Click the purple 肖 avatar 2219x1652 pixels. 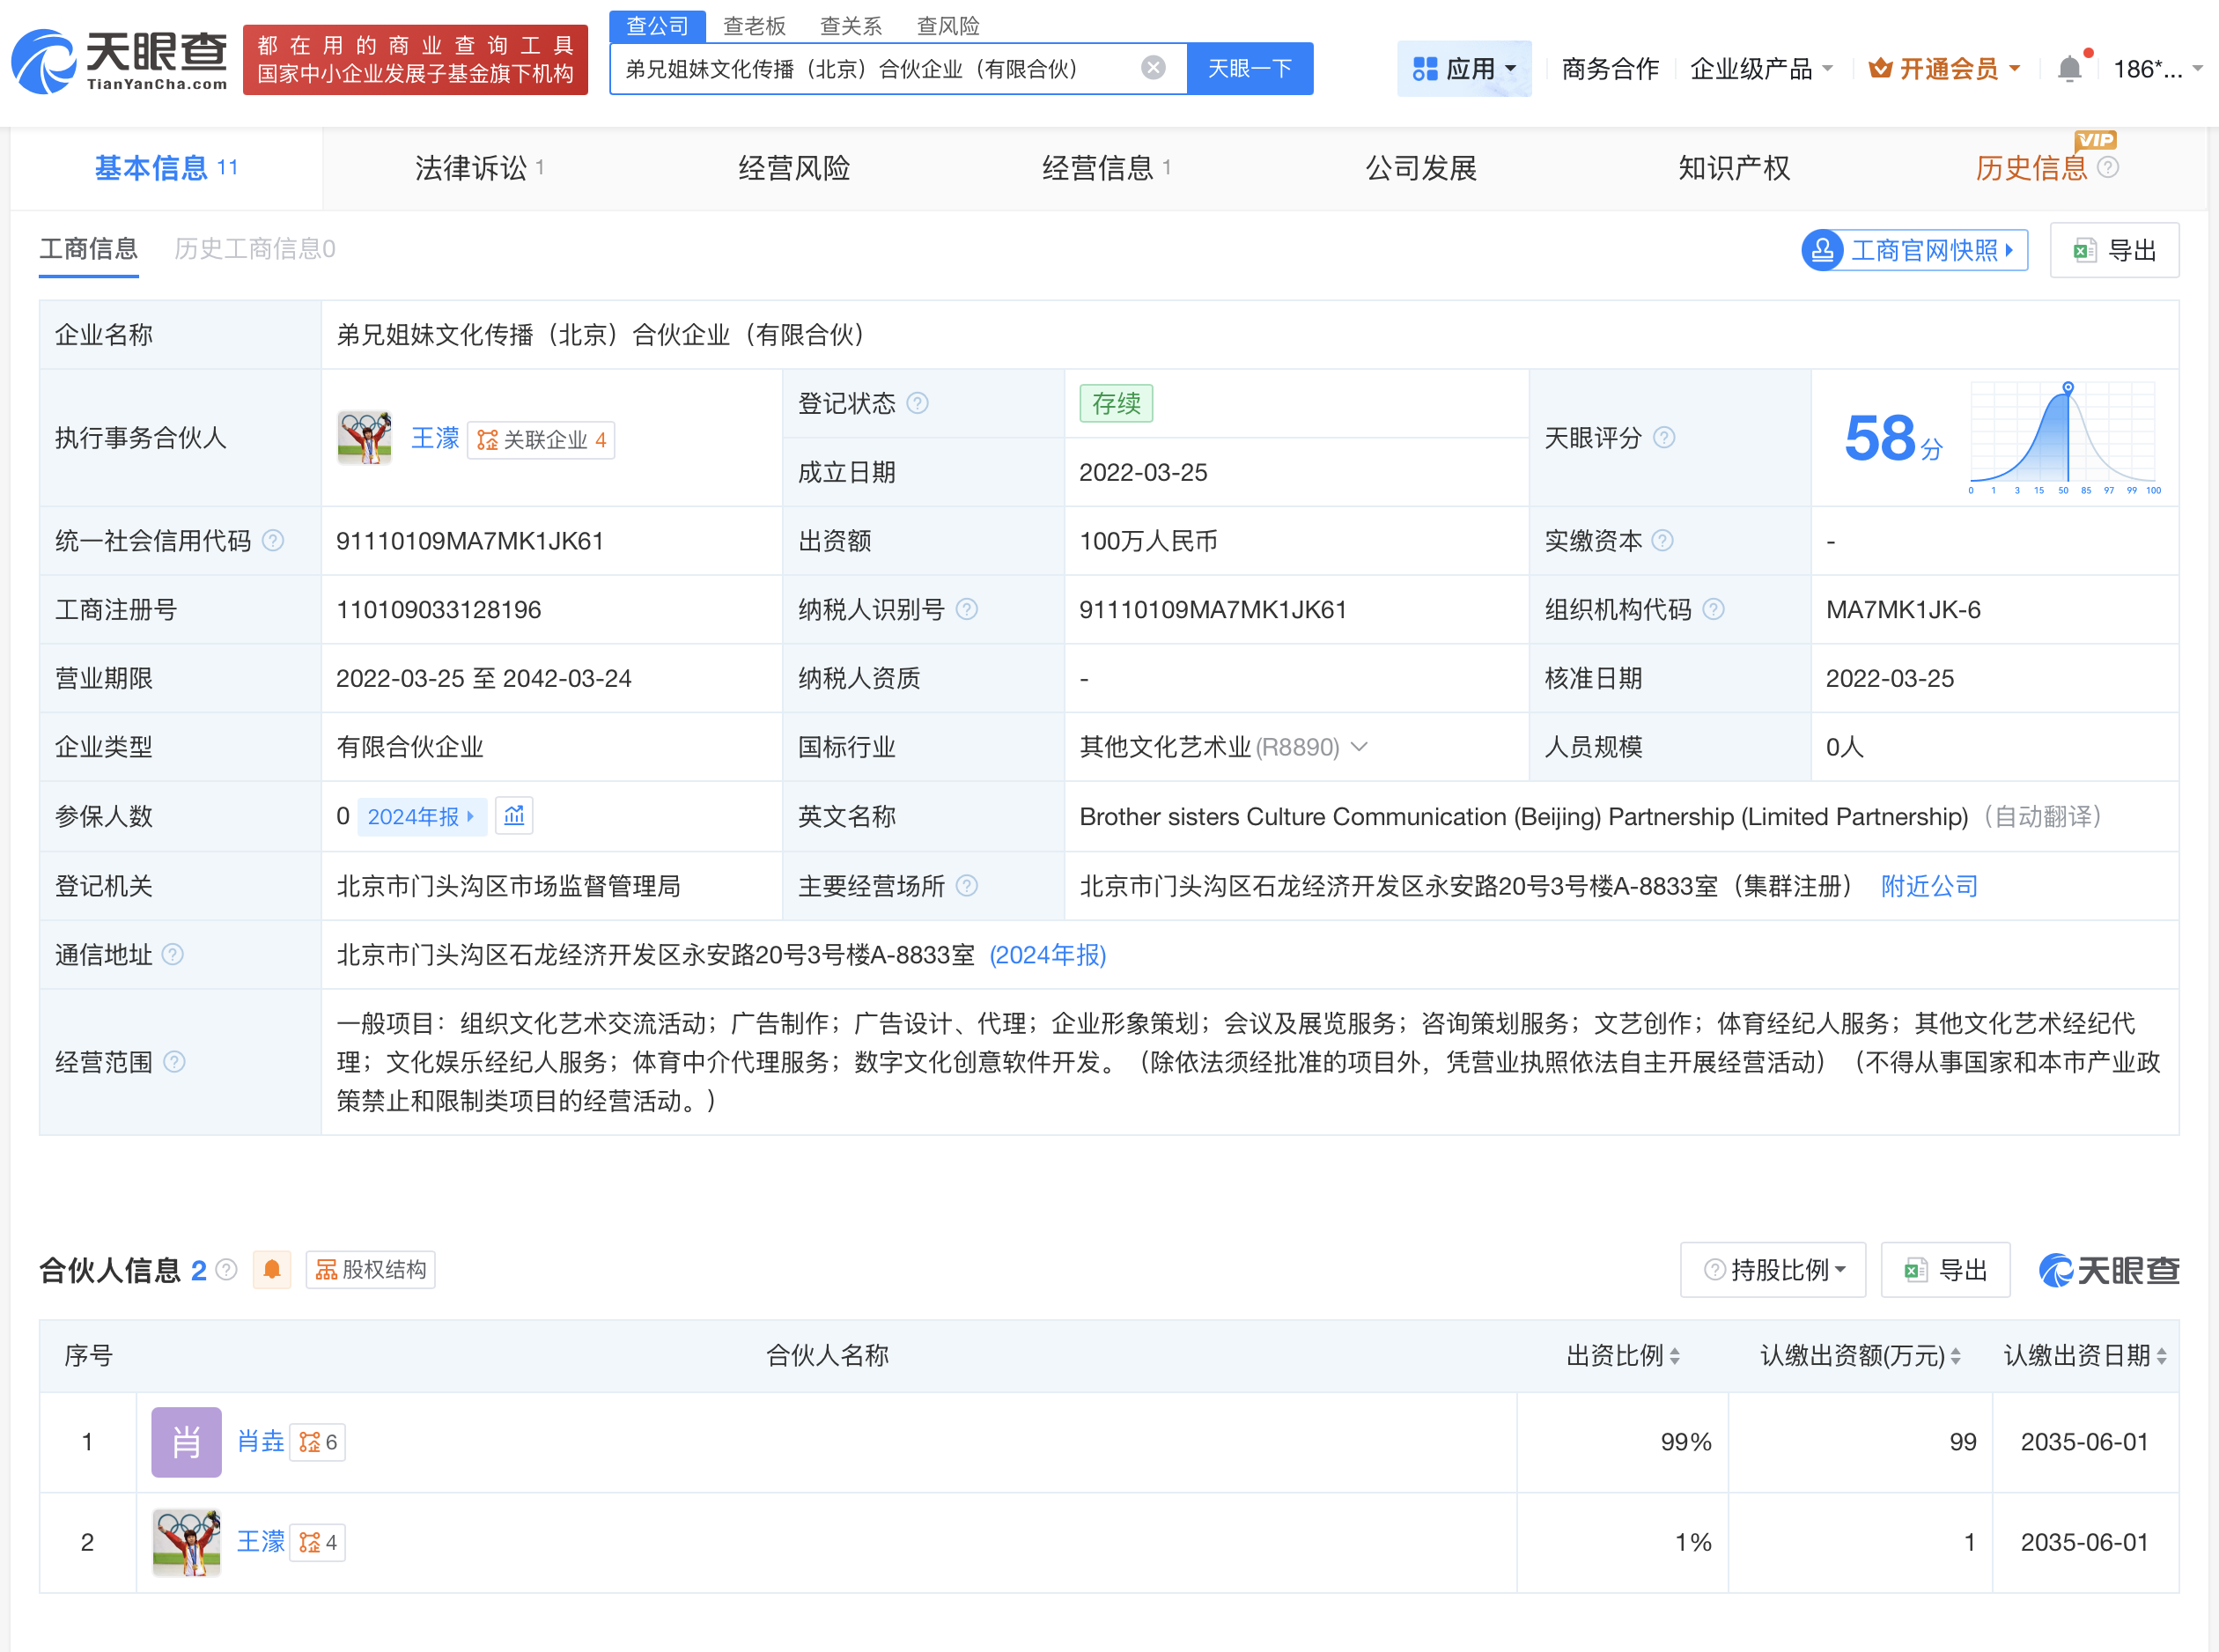186,1442
